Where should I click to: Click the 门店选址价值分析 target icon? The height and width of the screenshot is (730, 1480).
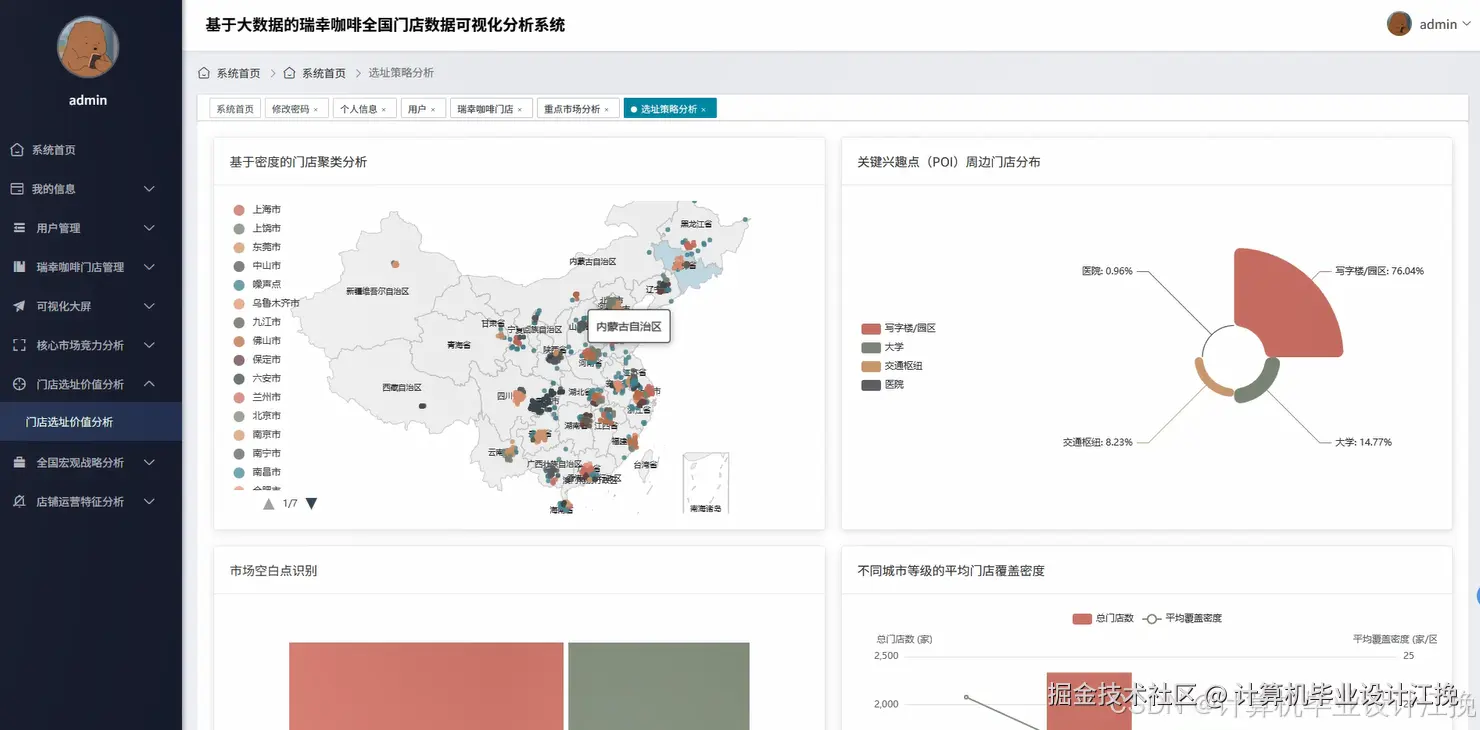19,384
